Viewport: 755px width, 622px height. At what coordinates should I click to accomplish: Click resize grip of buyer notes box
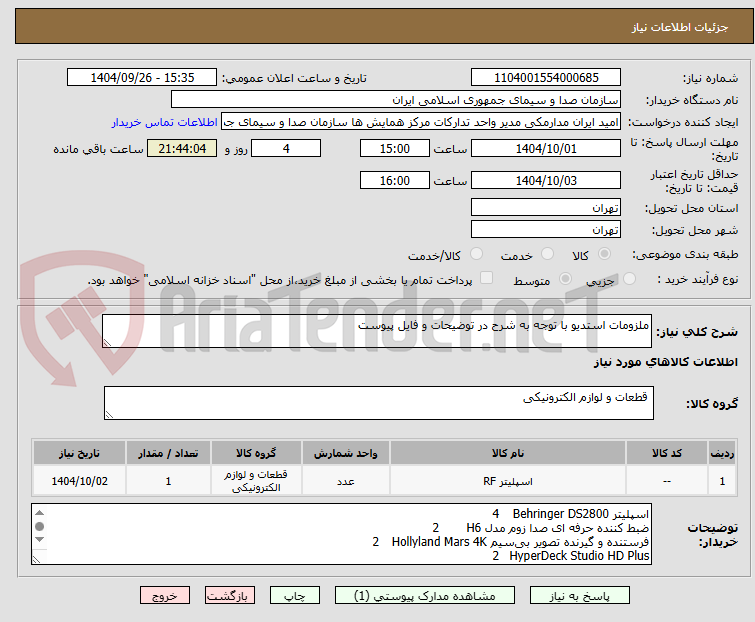pyautogui.click(x=36, y=559)
